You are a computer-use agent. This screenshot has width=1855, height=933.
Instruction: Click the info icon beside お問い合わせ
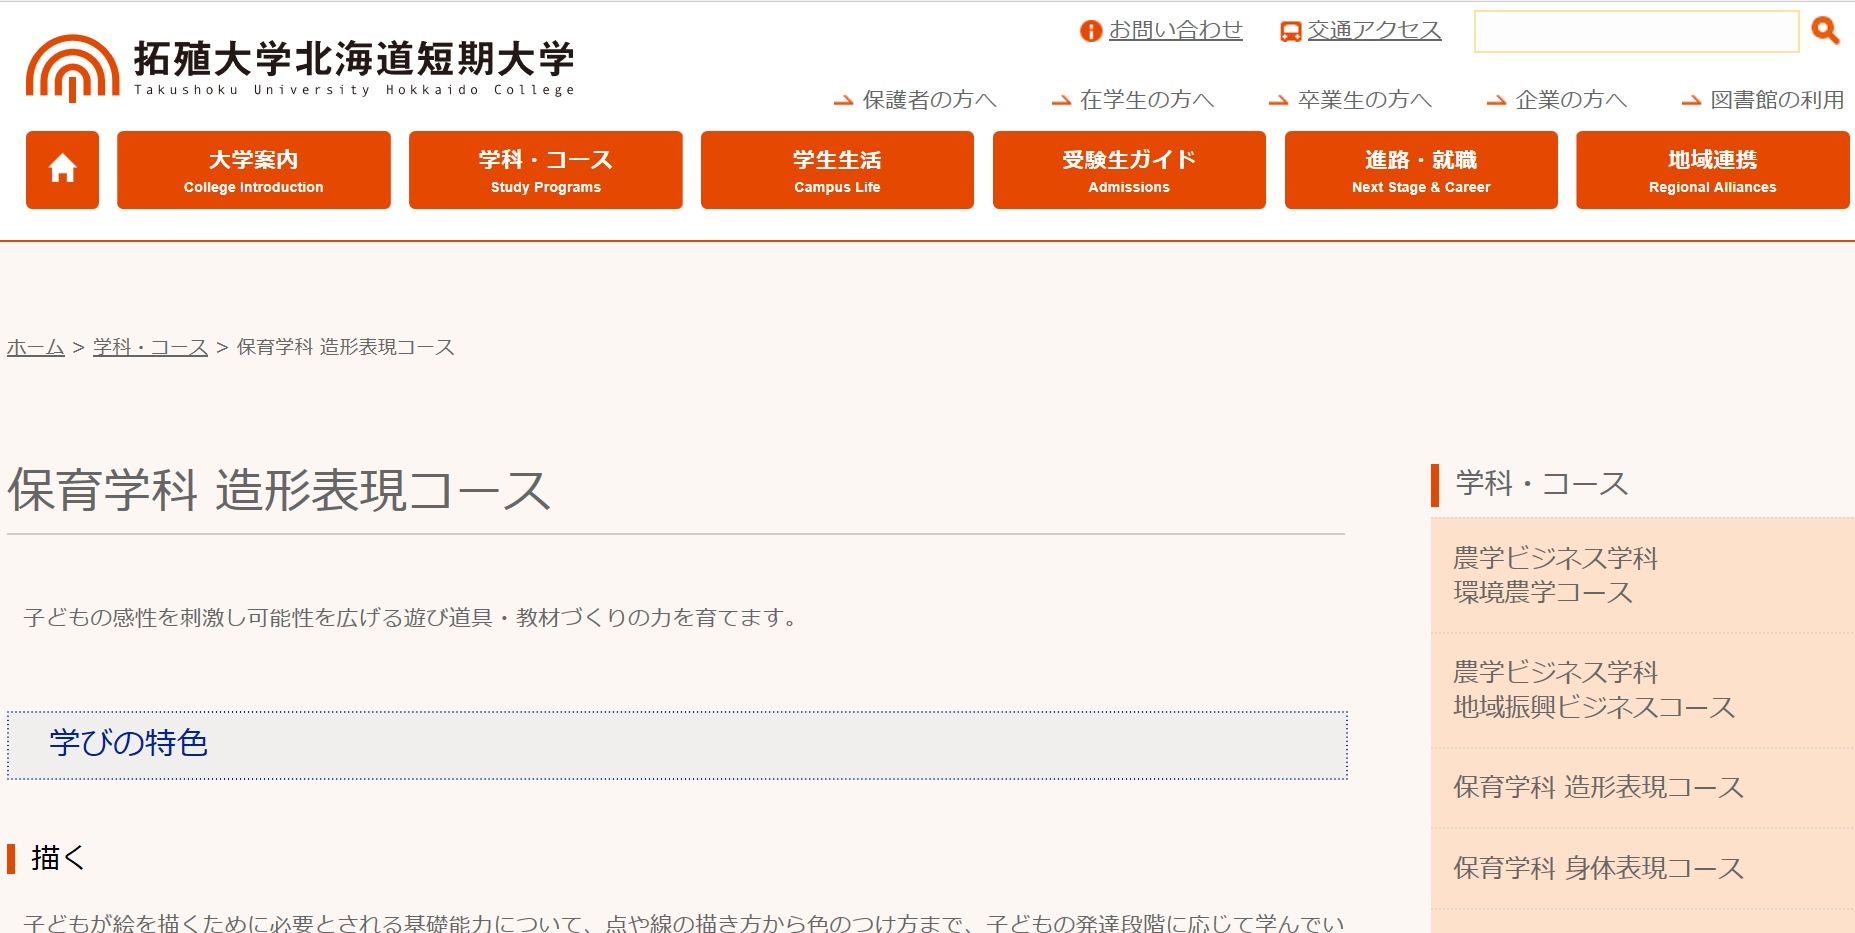click(x=1091, y=31)
